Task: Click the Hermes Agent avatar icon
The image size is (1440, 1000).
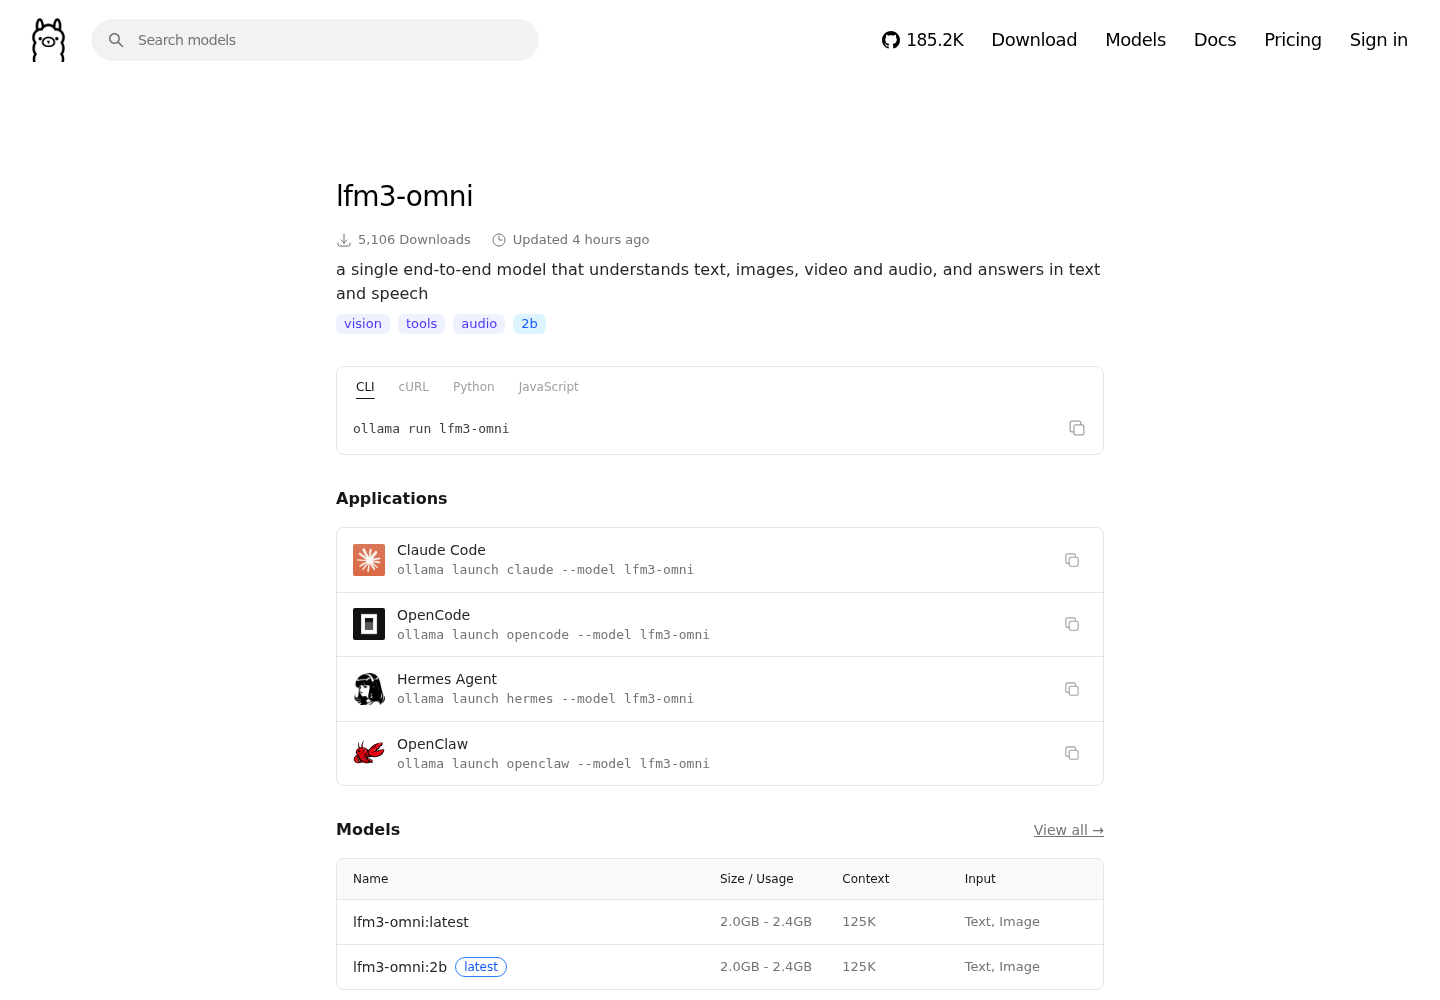Action: point(369,689)
